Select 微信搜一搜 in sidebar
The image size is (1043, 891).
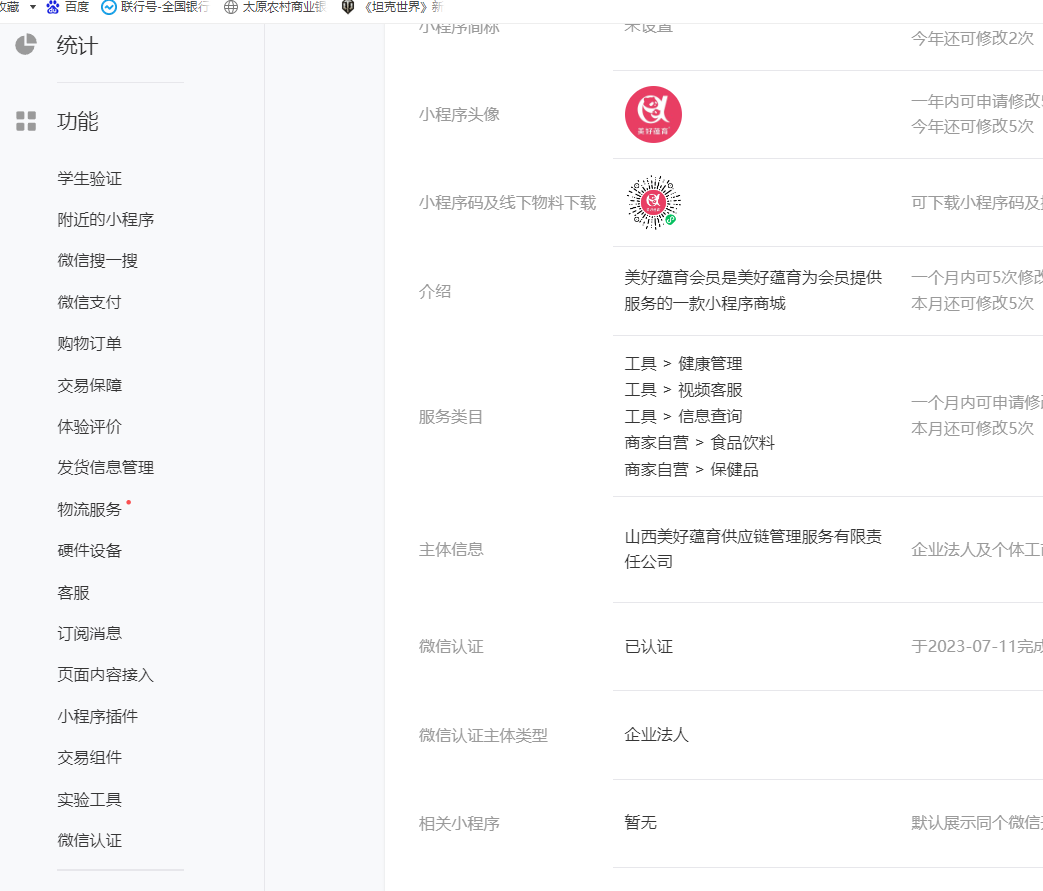click(98, 261)
